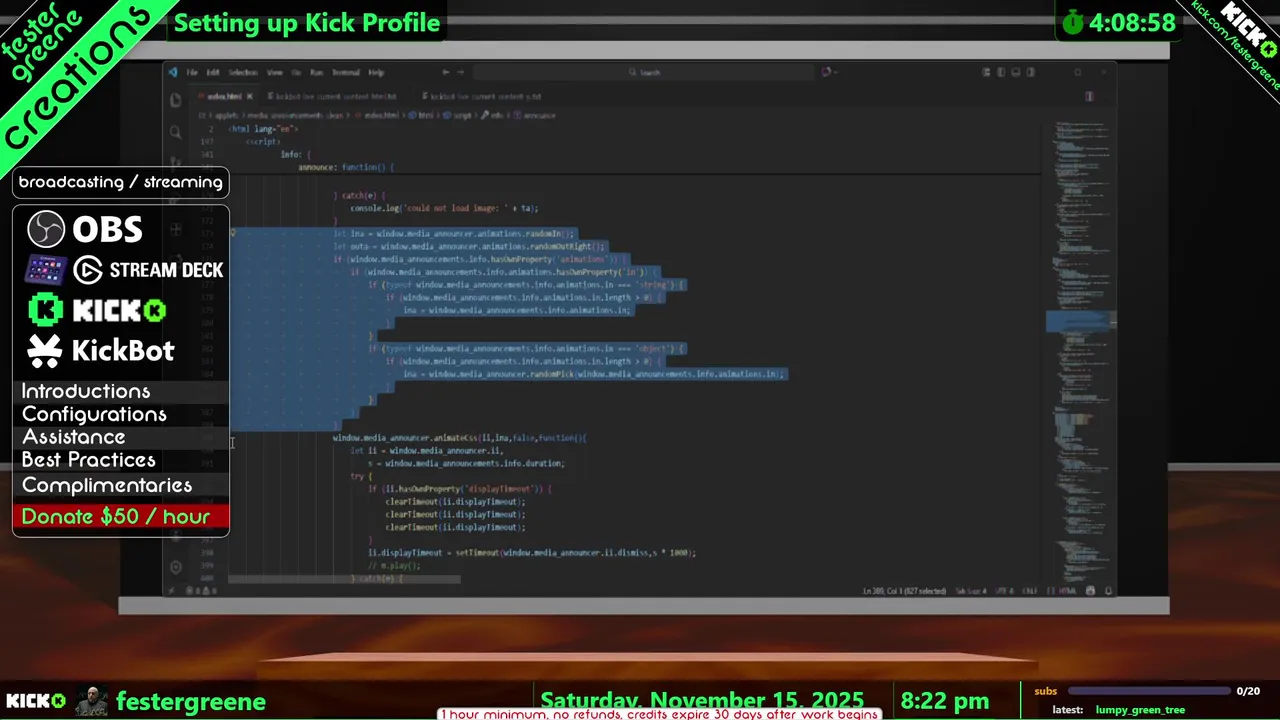Viewport: 1280px width, 720px height.
Task: Click the Go Forward arrow in the VS Code title bar
Action: point(460,72)
